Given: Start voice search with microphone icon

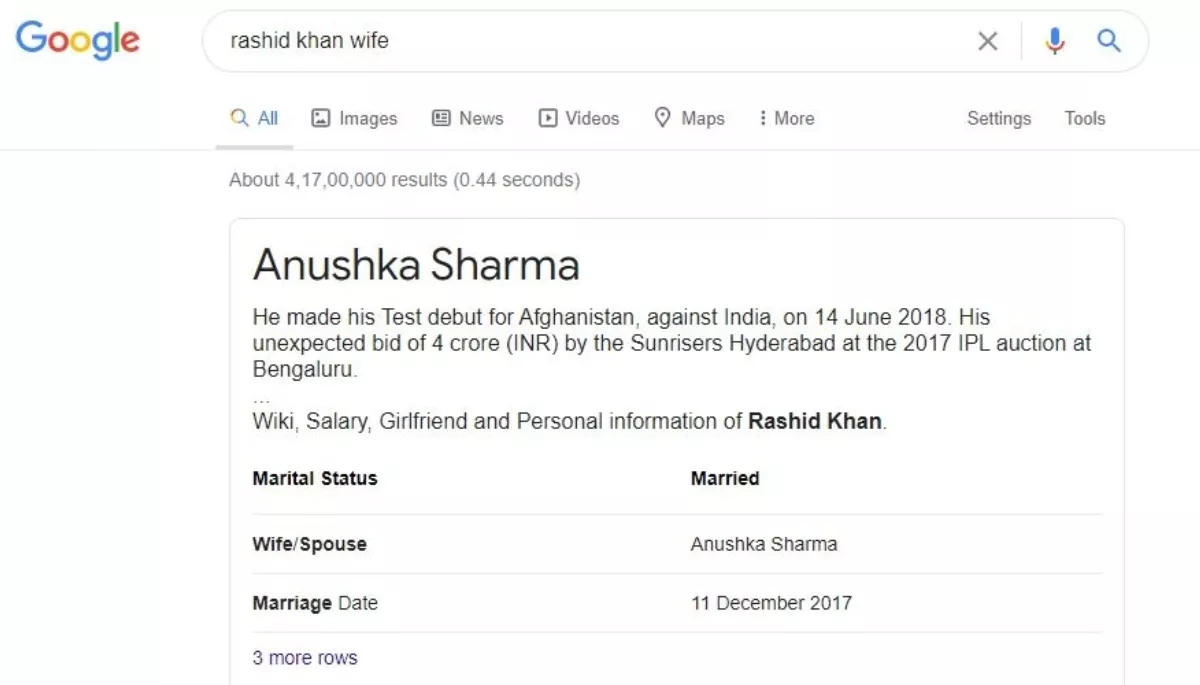Looking at the screenshot, I should point(1054,41).
